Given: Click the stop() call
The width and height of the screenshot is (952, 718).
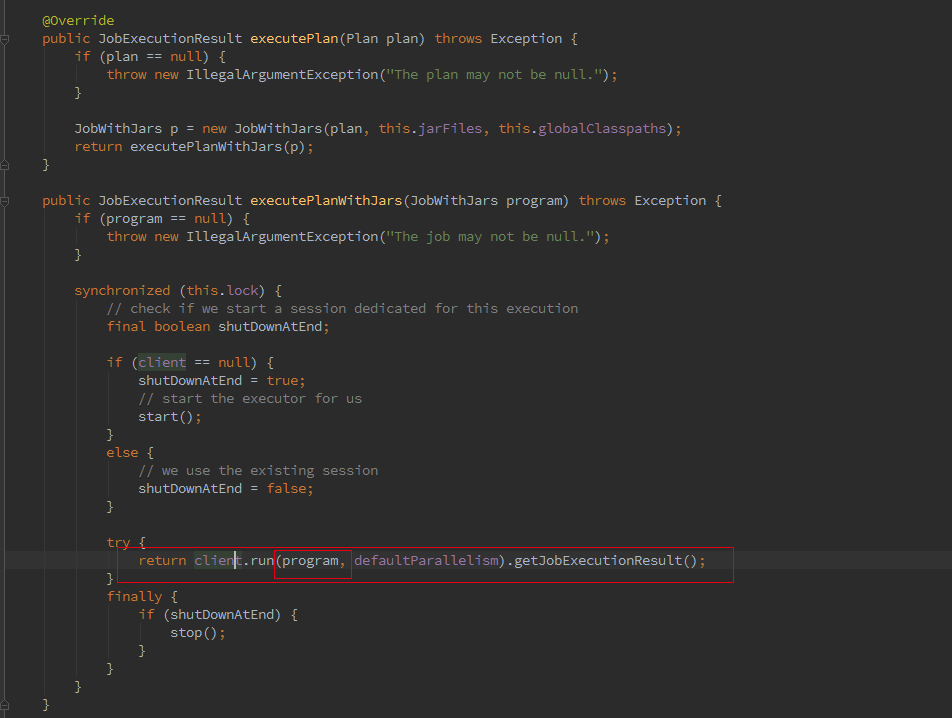Looking at the screenshot, I should click(194, 633).
